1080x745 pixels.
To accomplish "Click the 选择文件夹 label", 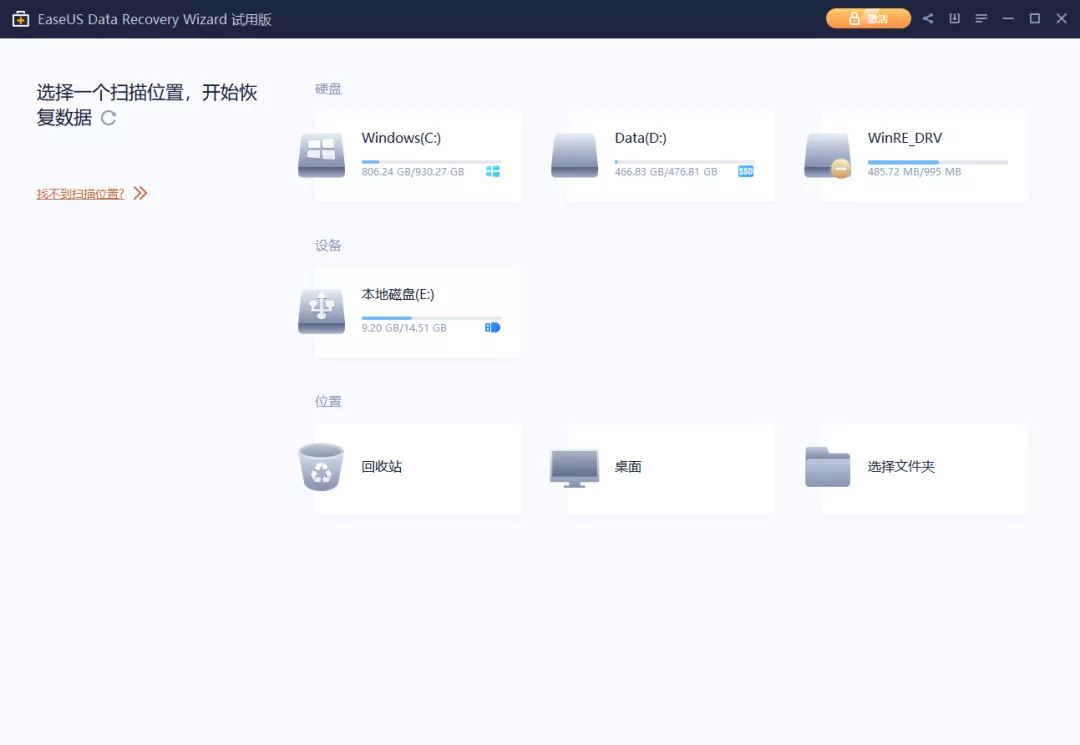I will click(x=901, y=466).
